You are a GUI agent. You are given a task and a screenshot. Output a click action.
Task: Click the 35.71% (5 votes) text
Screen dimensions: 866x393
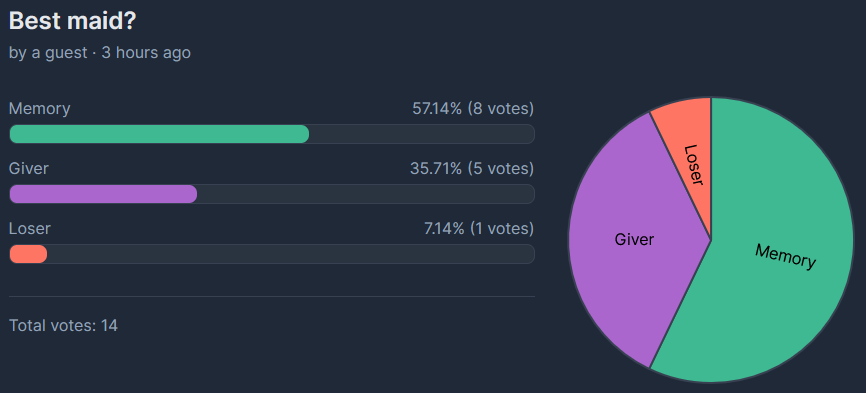tap(472, 168)
